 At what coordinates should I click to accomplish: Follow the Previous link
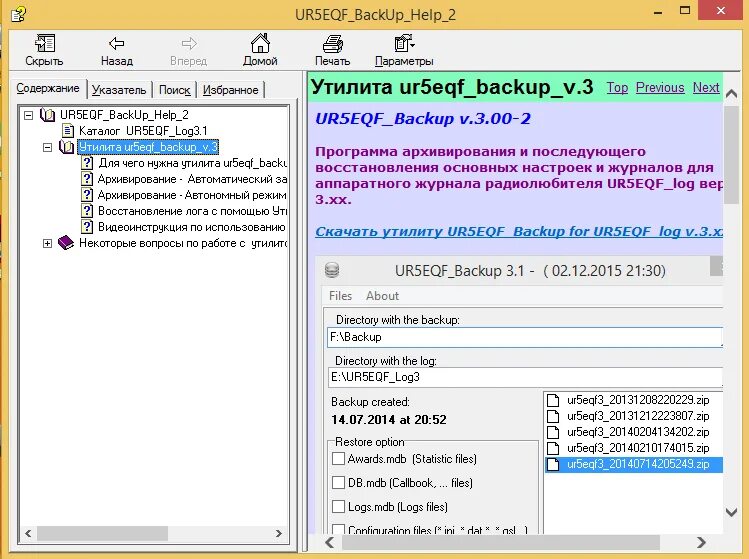coord(660,87)
